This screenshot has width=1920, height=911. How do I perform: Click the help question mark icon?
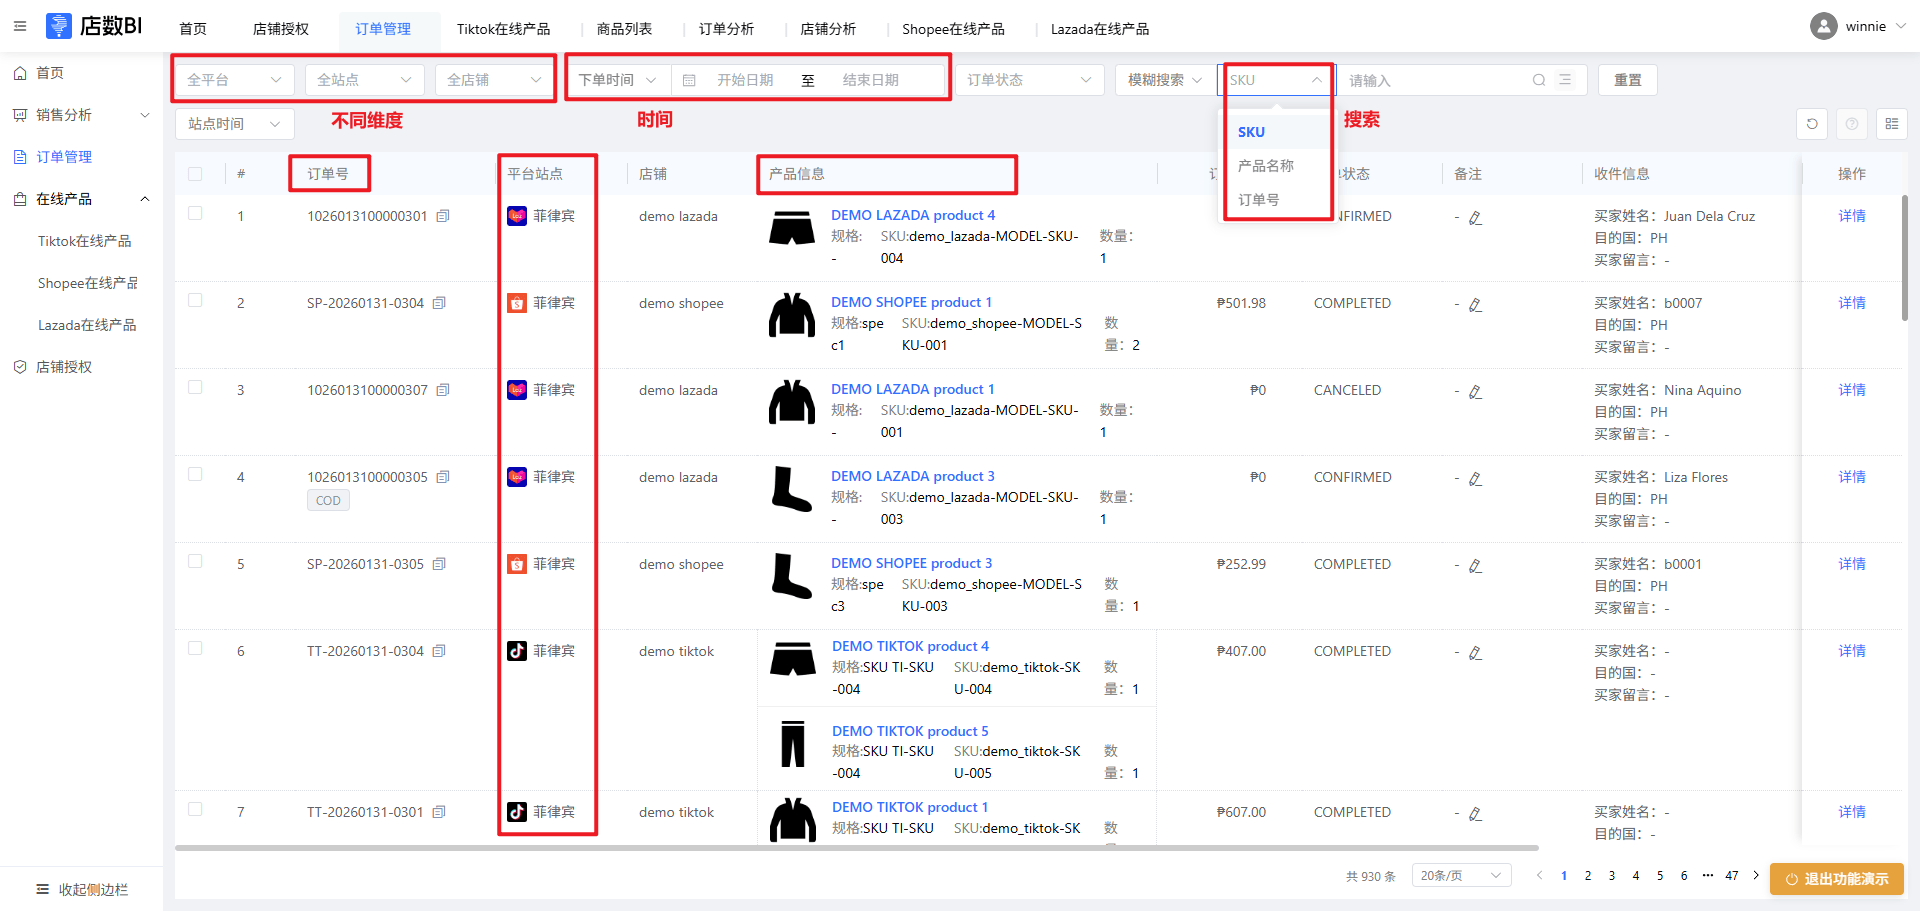coord(1852,124)
